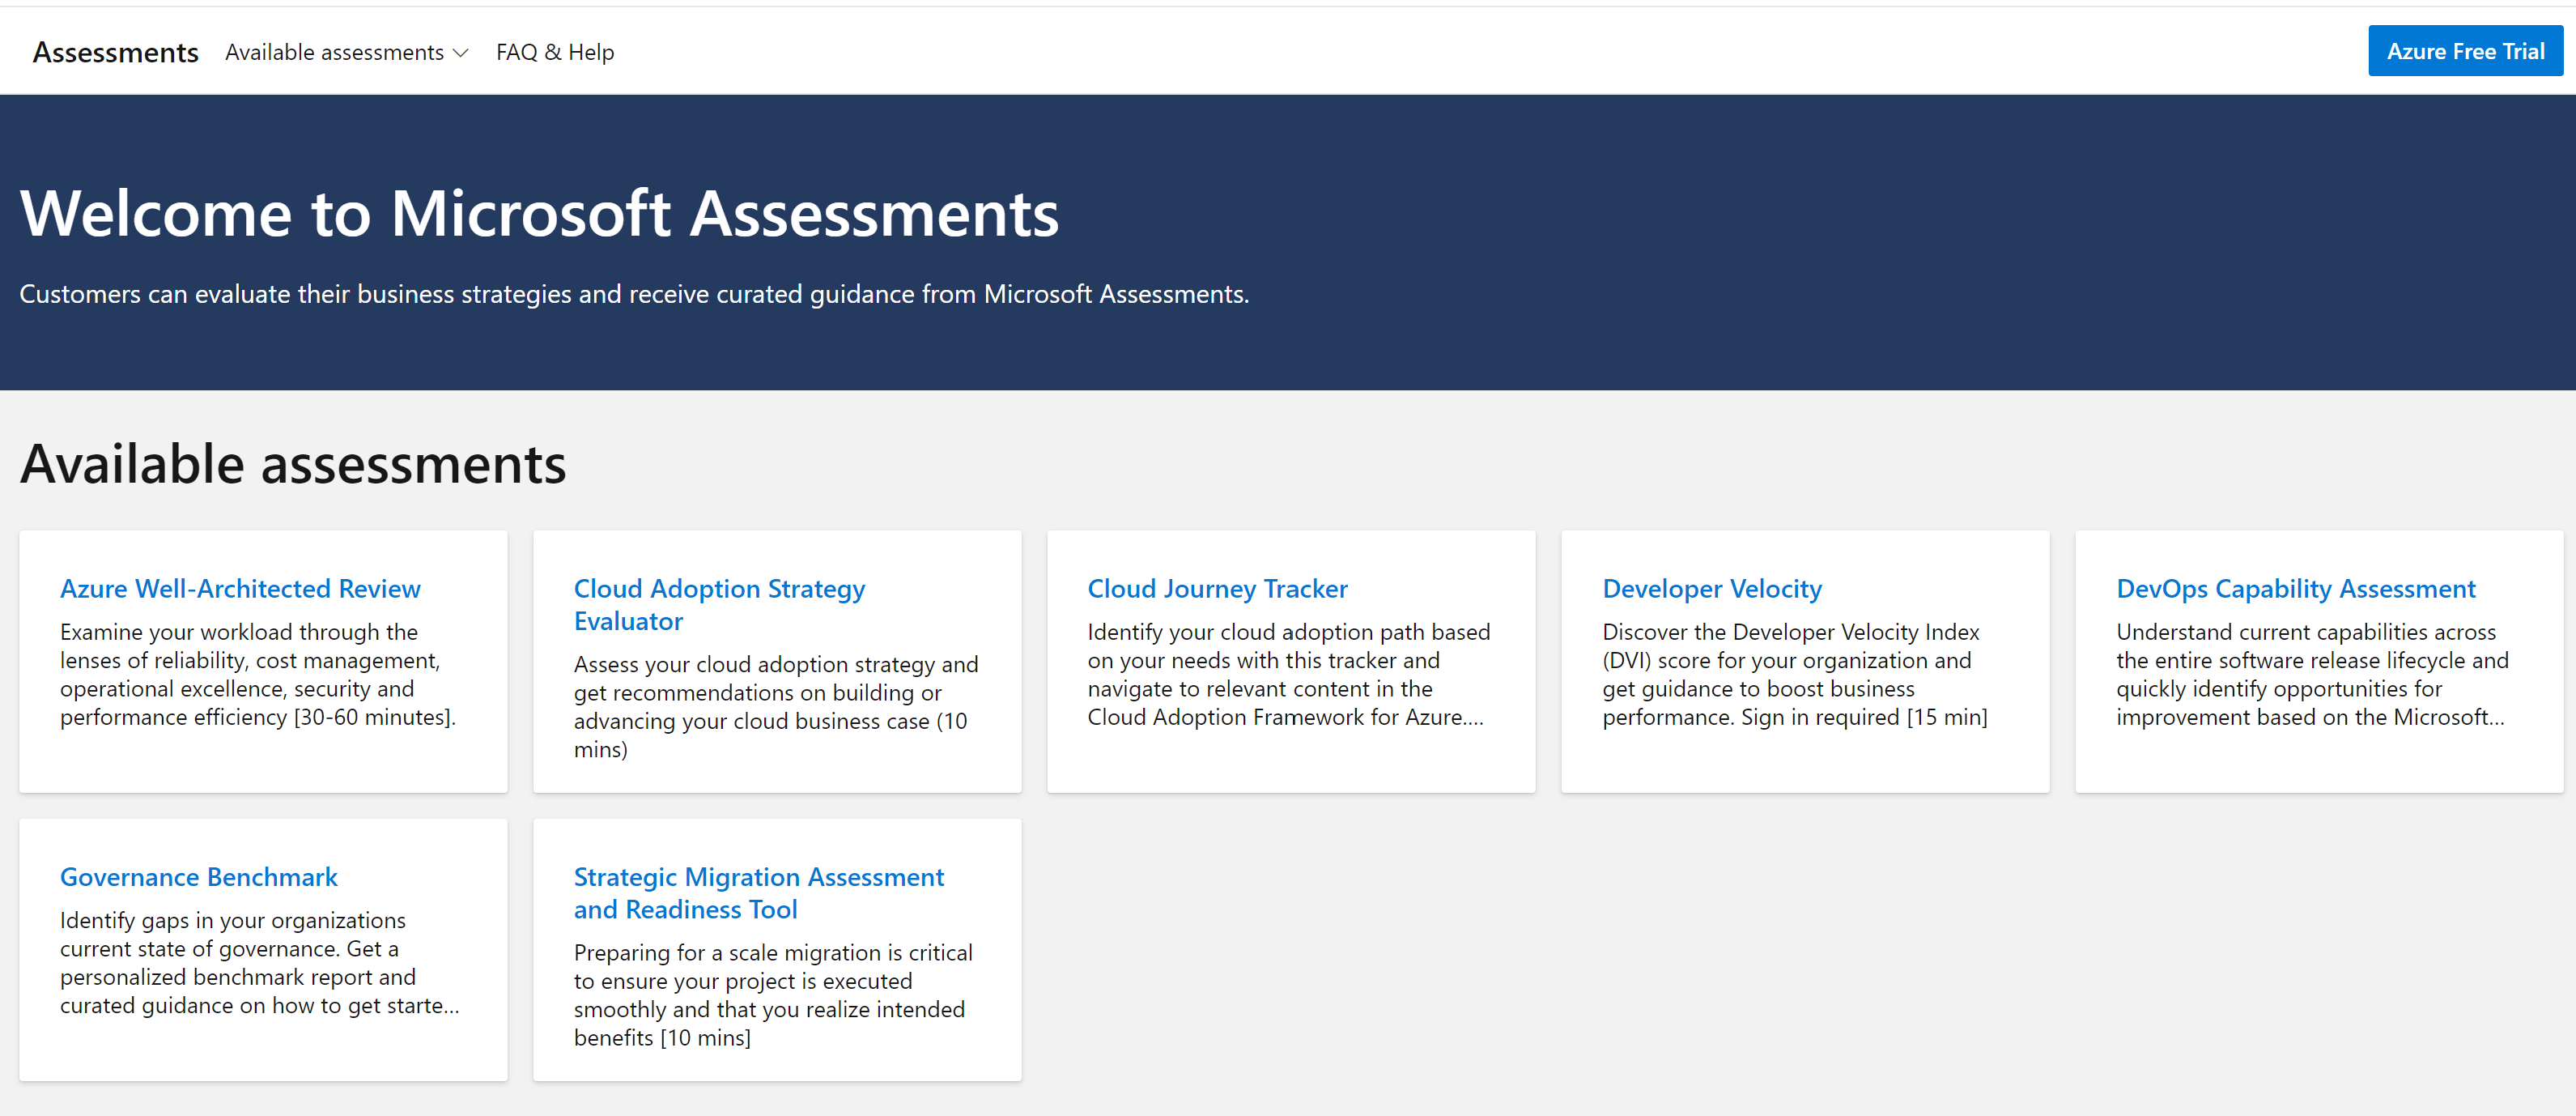The height and width of the screenshot is (1116, 2576).
Task: Start the DevOps Capability Assessment
Action: pos(2296,588)
